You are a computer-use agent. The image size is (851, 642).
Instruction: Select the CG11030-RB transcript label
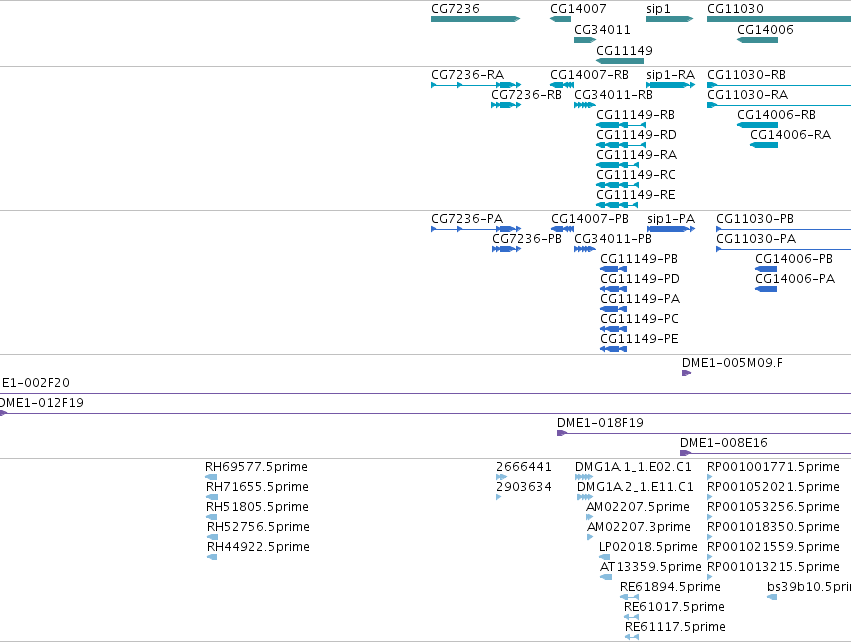[746, 74]
